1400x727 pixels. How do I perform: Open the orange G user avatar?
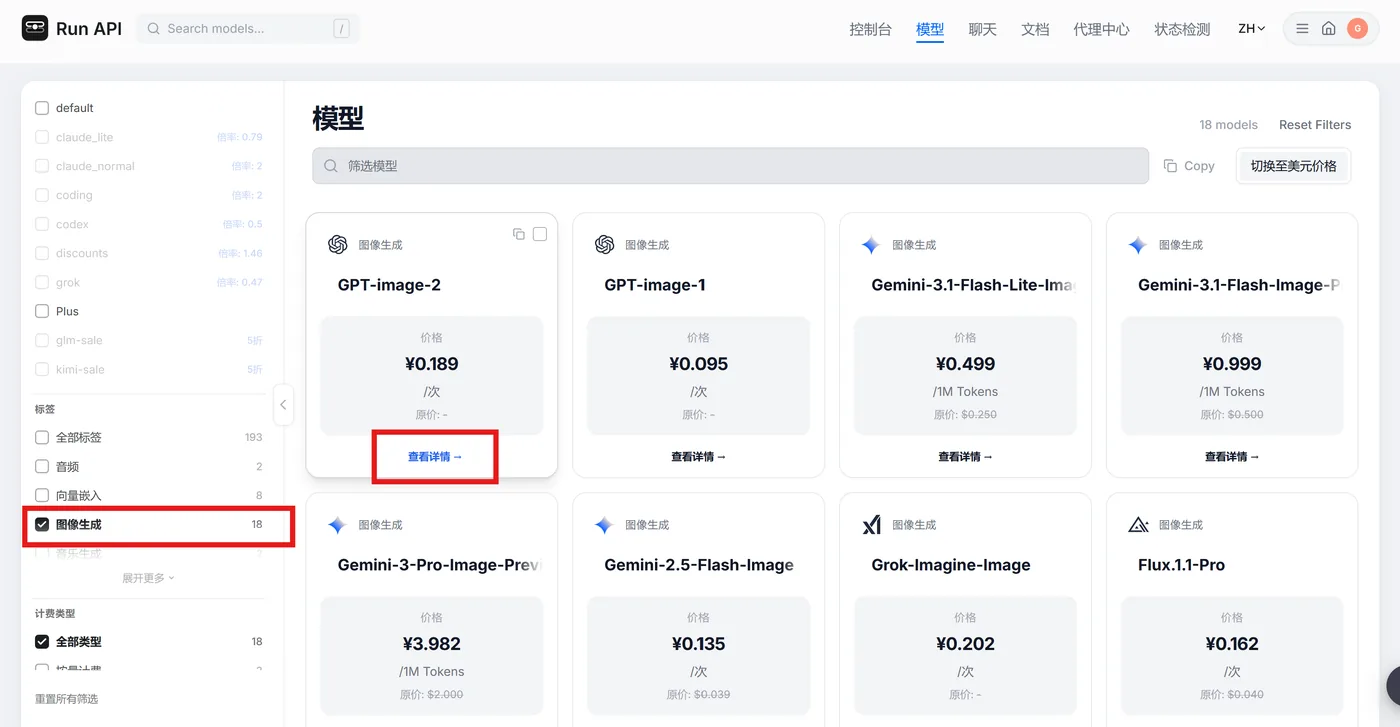click(1357, 29)
